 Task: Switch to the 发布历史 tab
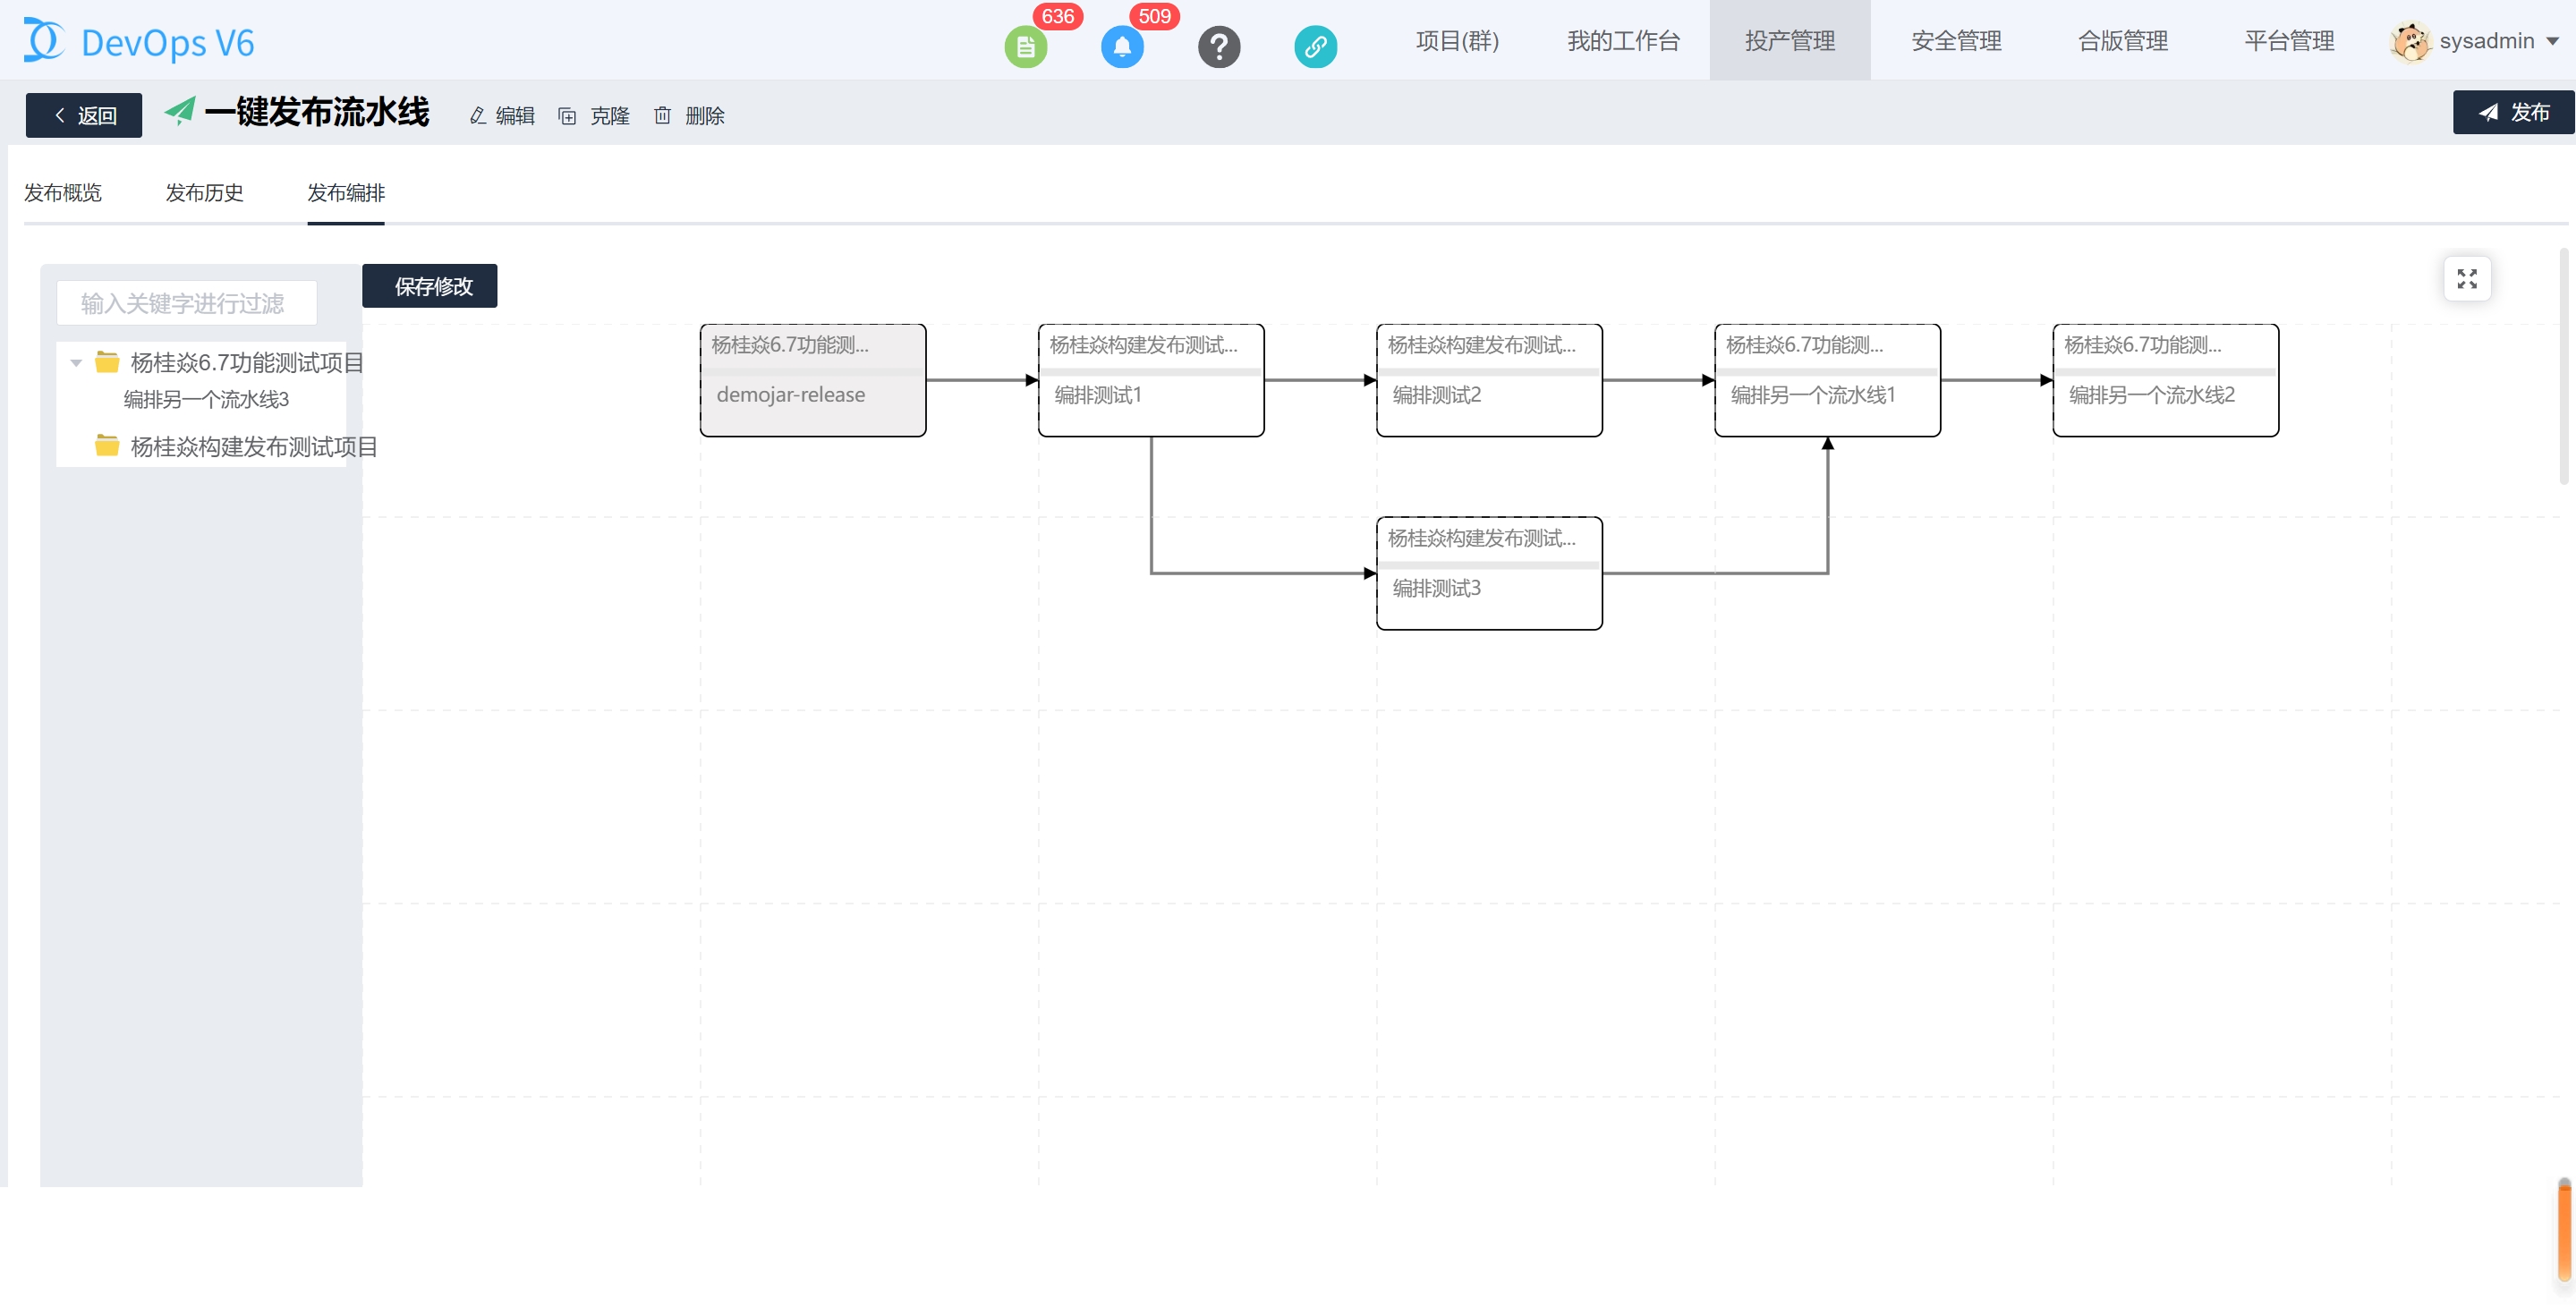tap(204, 193)
